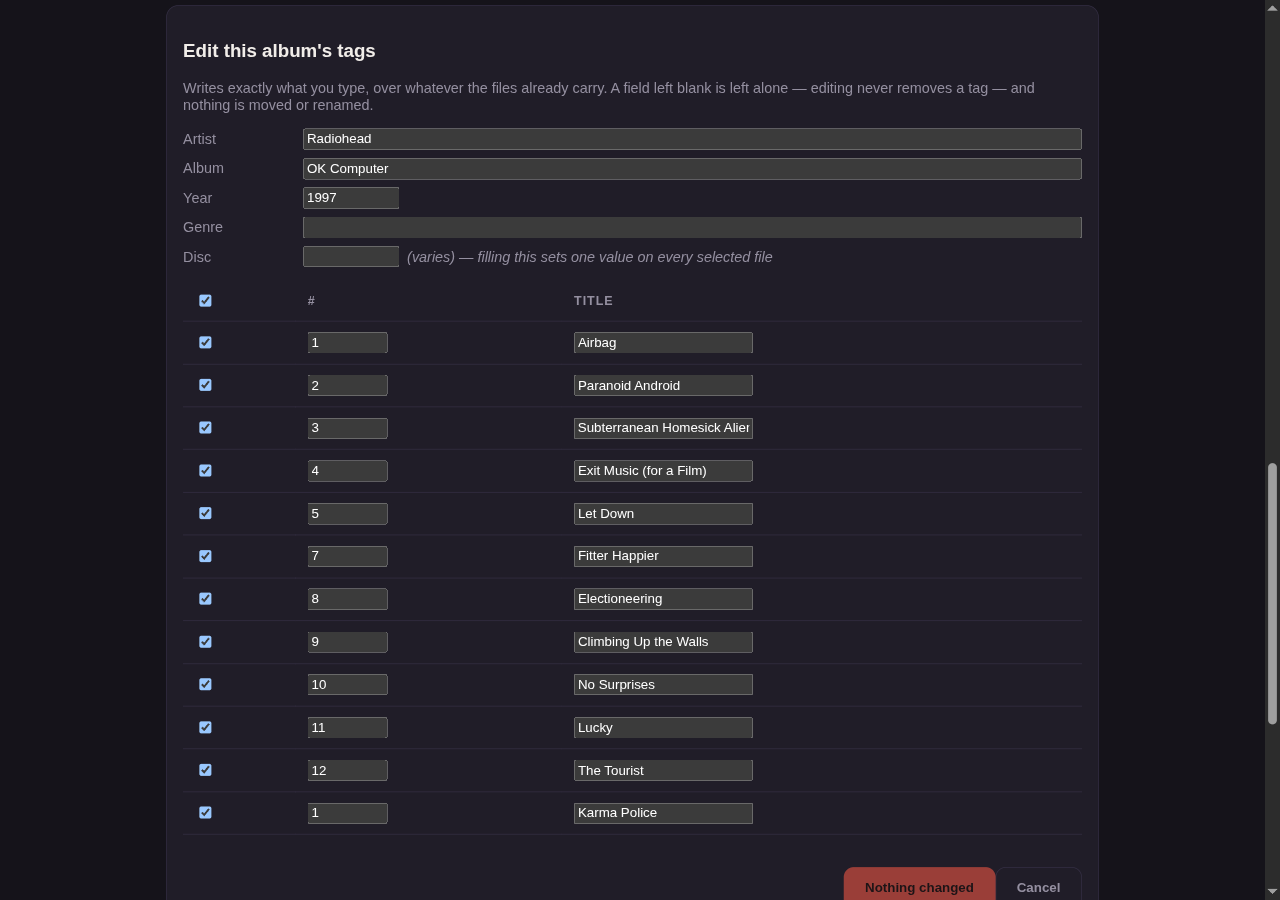Uncheck the Exit Music (for a Film) checkbox

click(205, 470)
